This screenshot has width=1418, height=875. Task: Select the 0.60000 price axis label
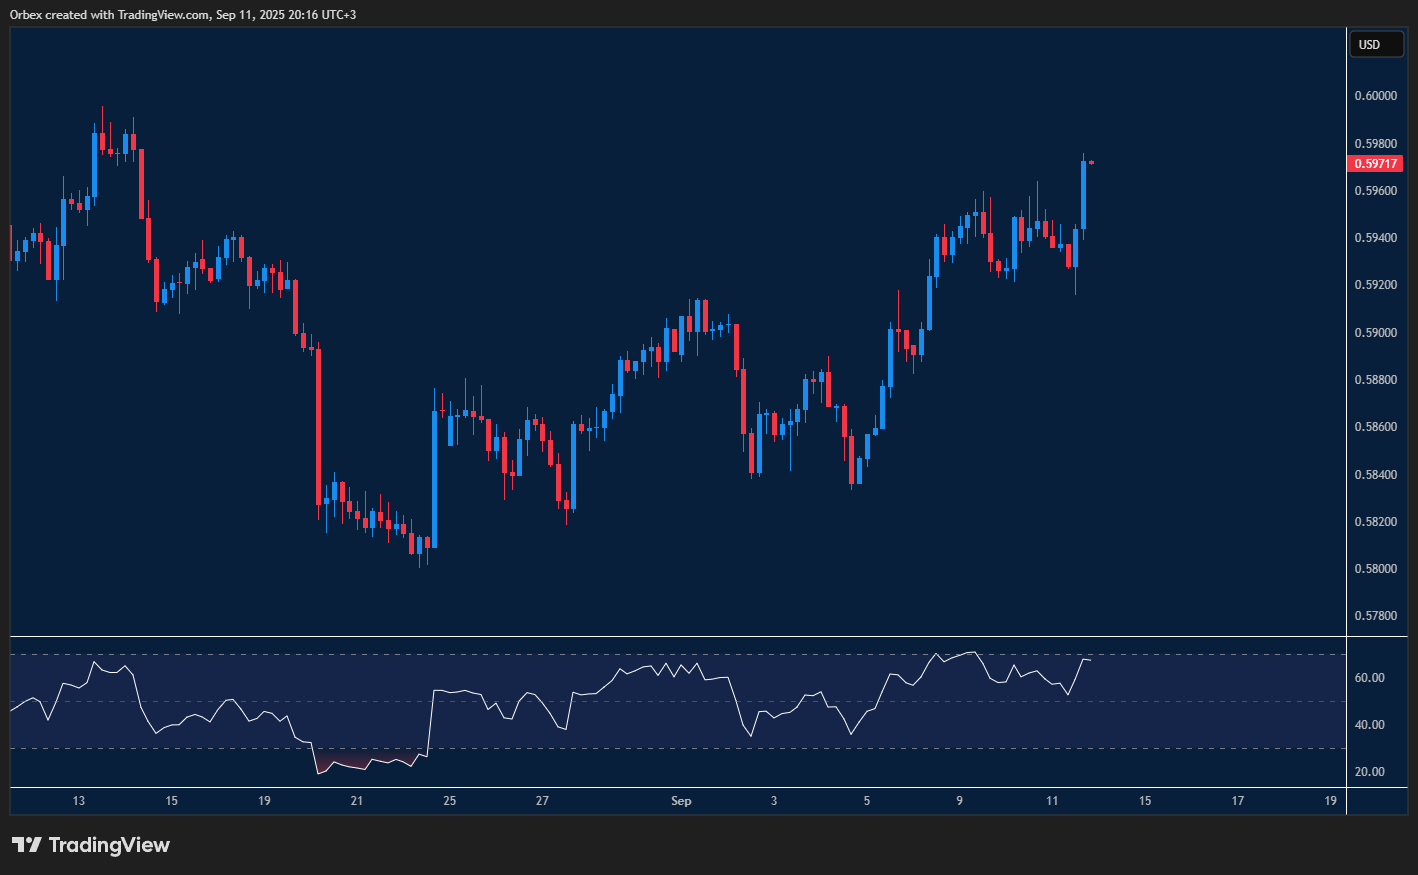click(1376, 96)
